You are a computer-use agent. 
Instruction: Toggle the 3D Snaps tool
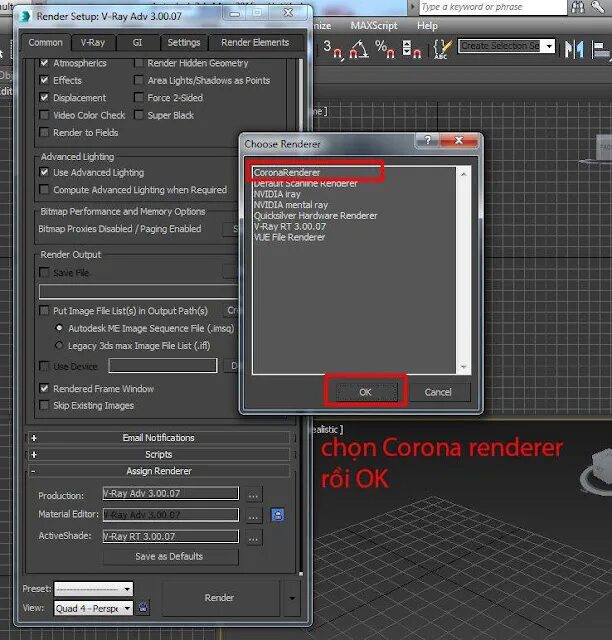click(x=332, y=49)
